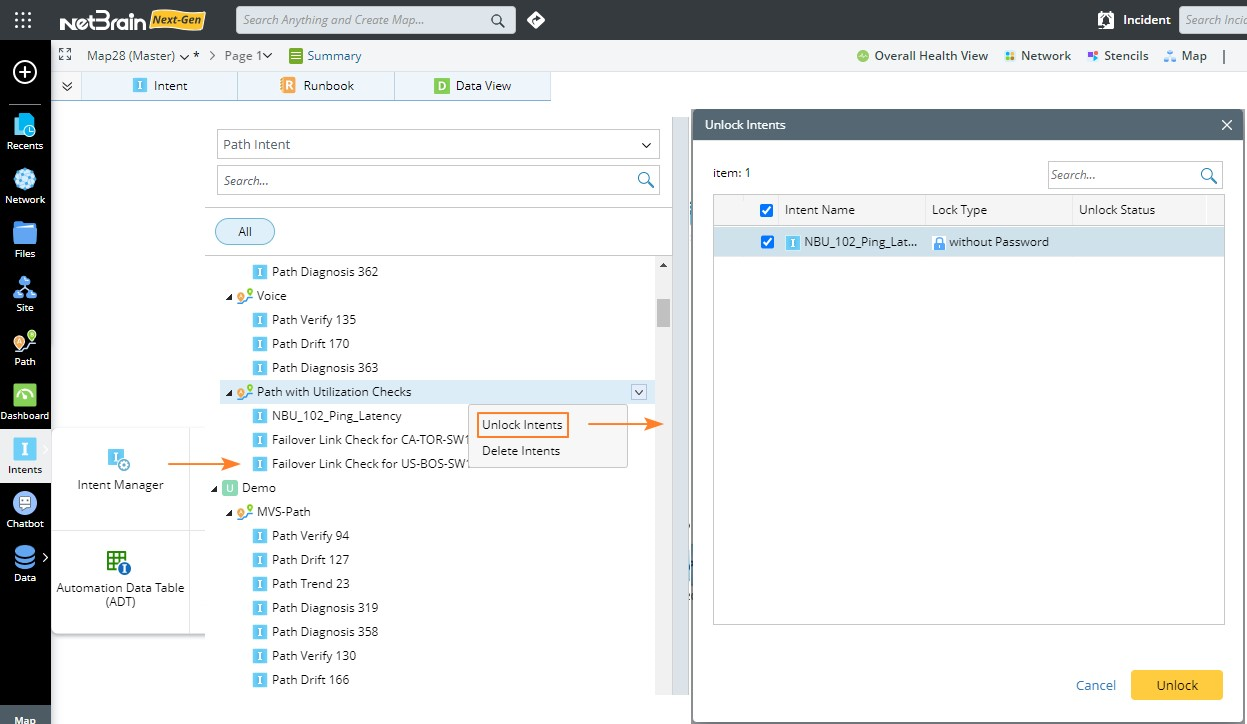Viewport: 1247px width, 724px height.
Task: Click the intent tree vertical scrollbar
Action: pyautogui.click(x=662, y=313)
